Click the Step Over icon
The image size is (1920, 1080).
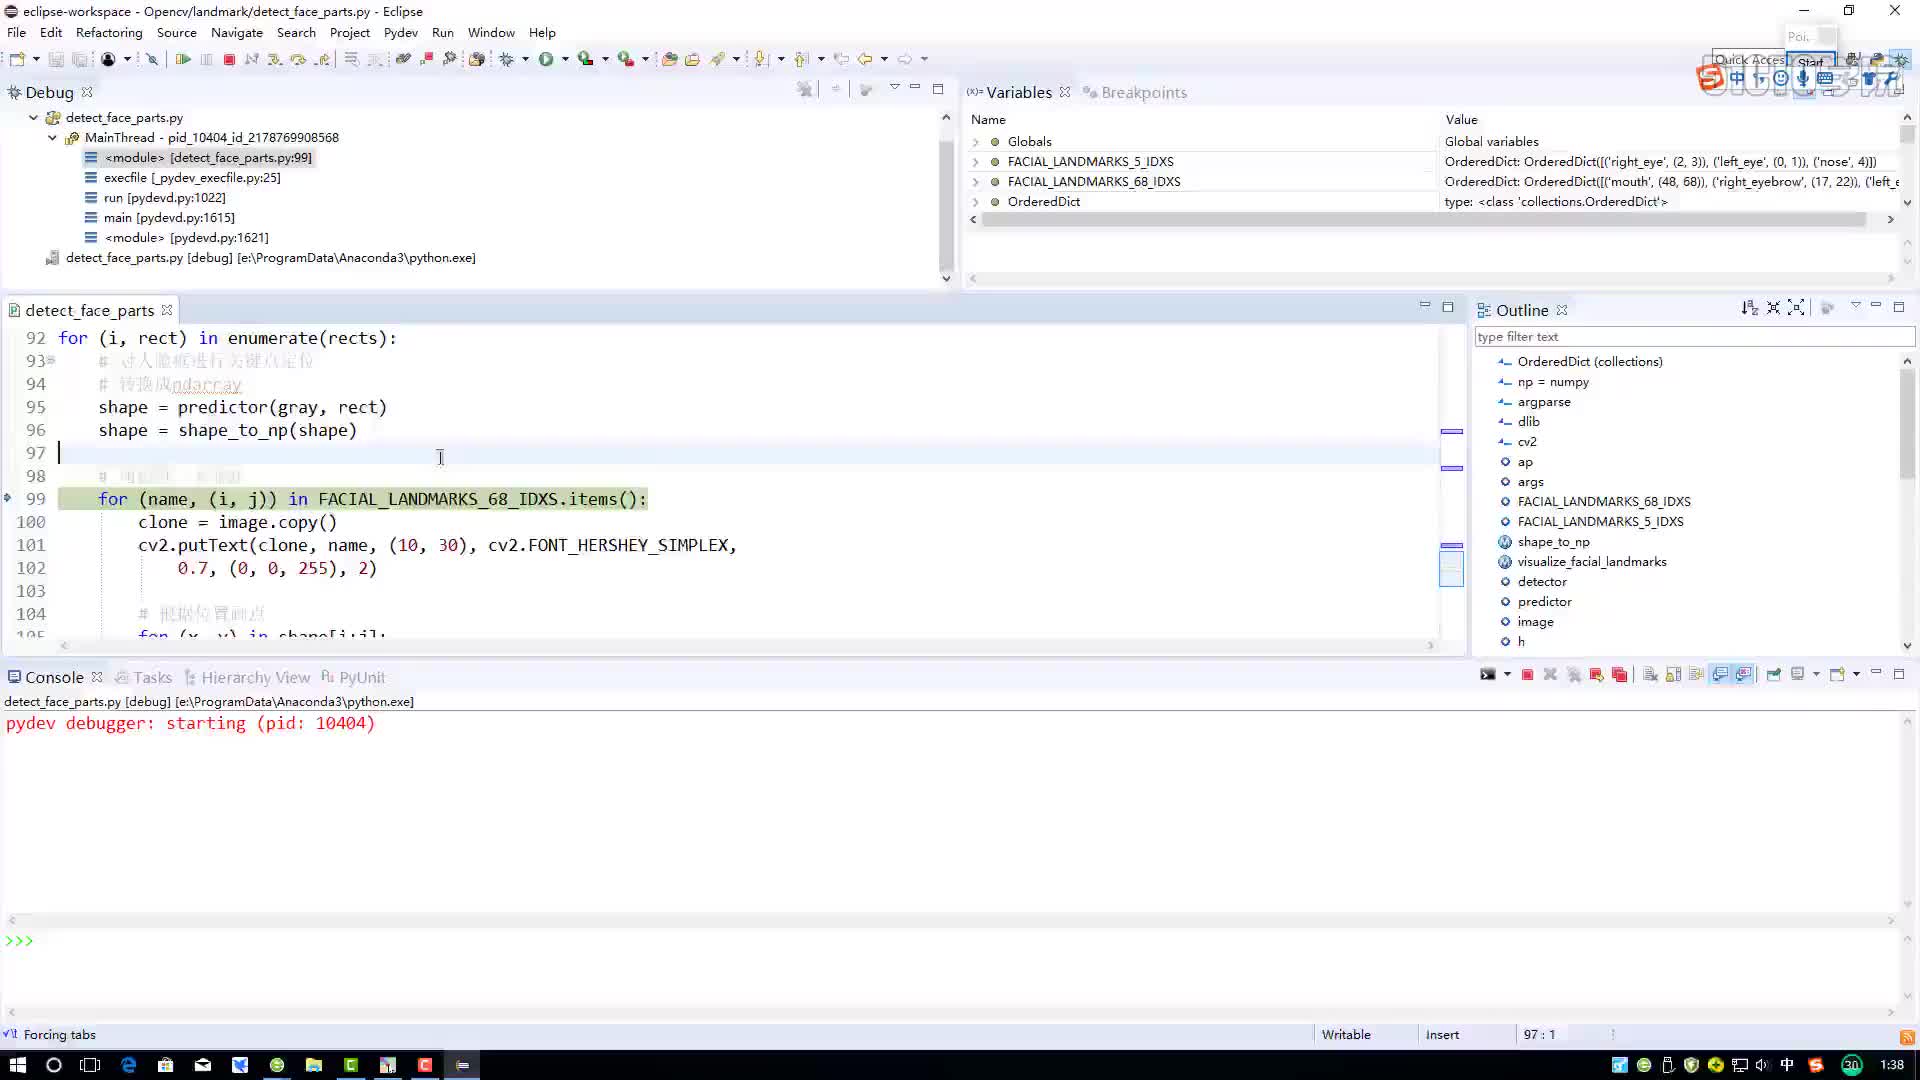(x=298, y=59)
